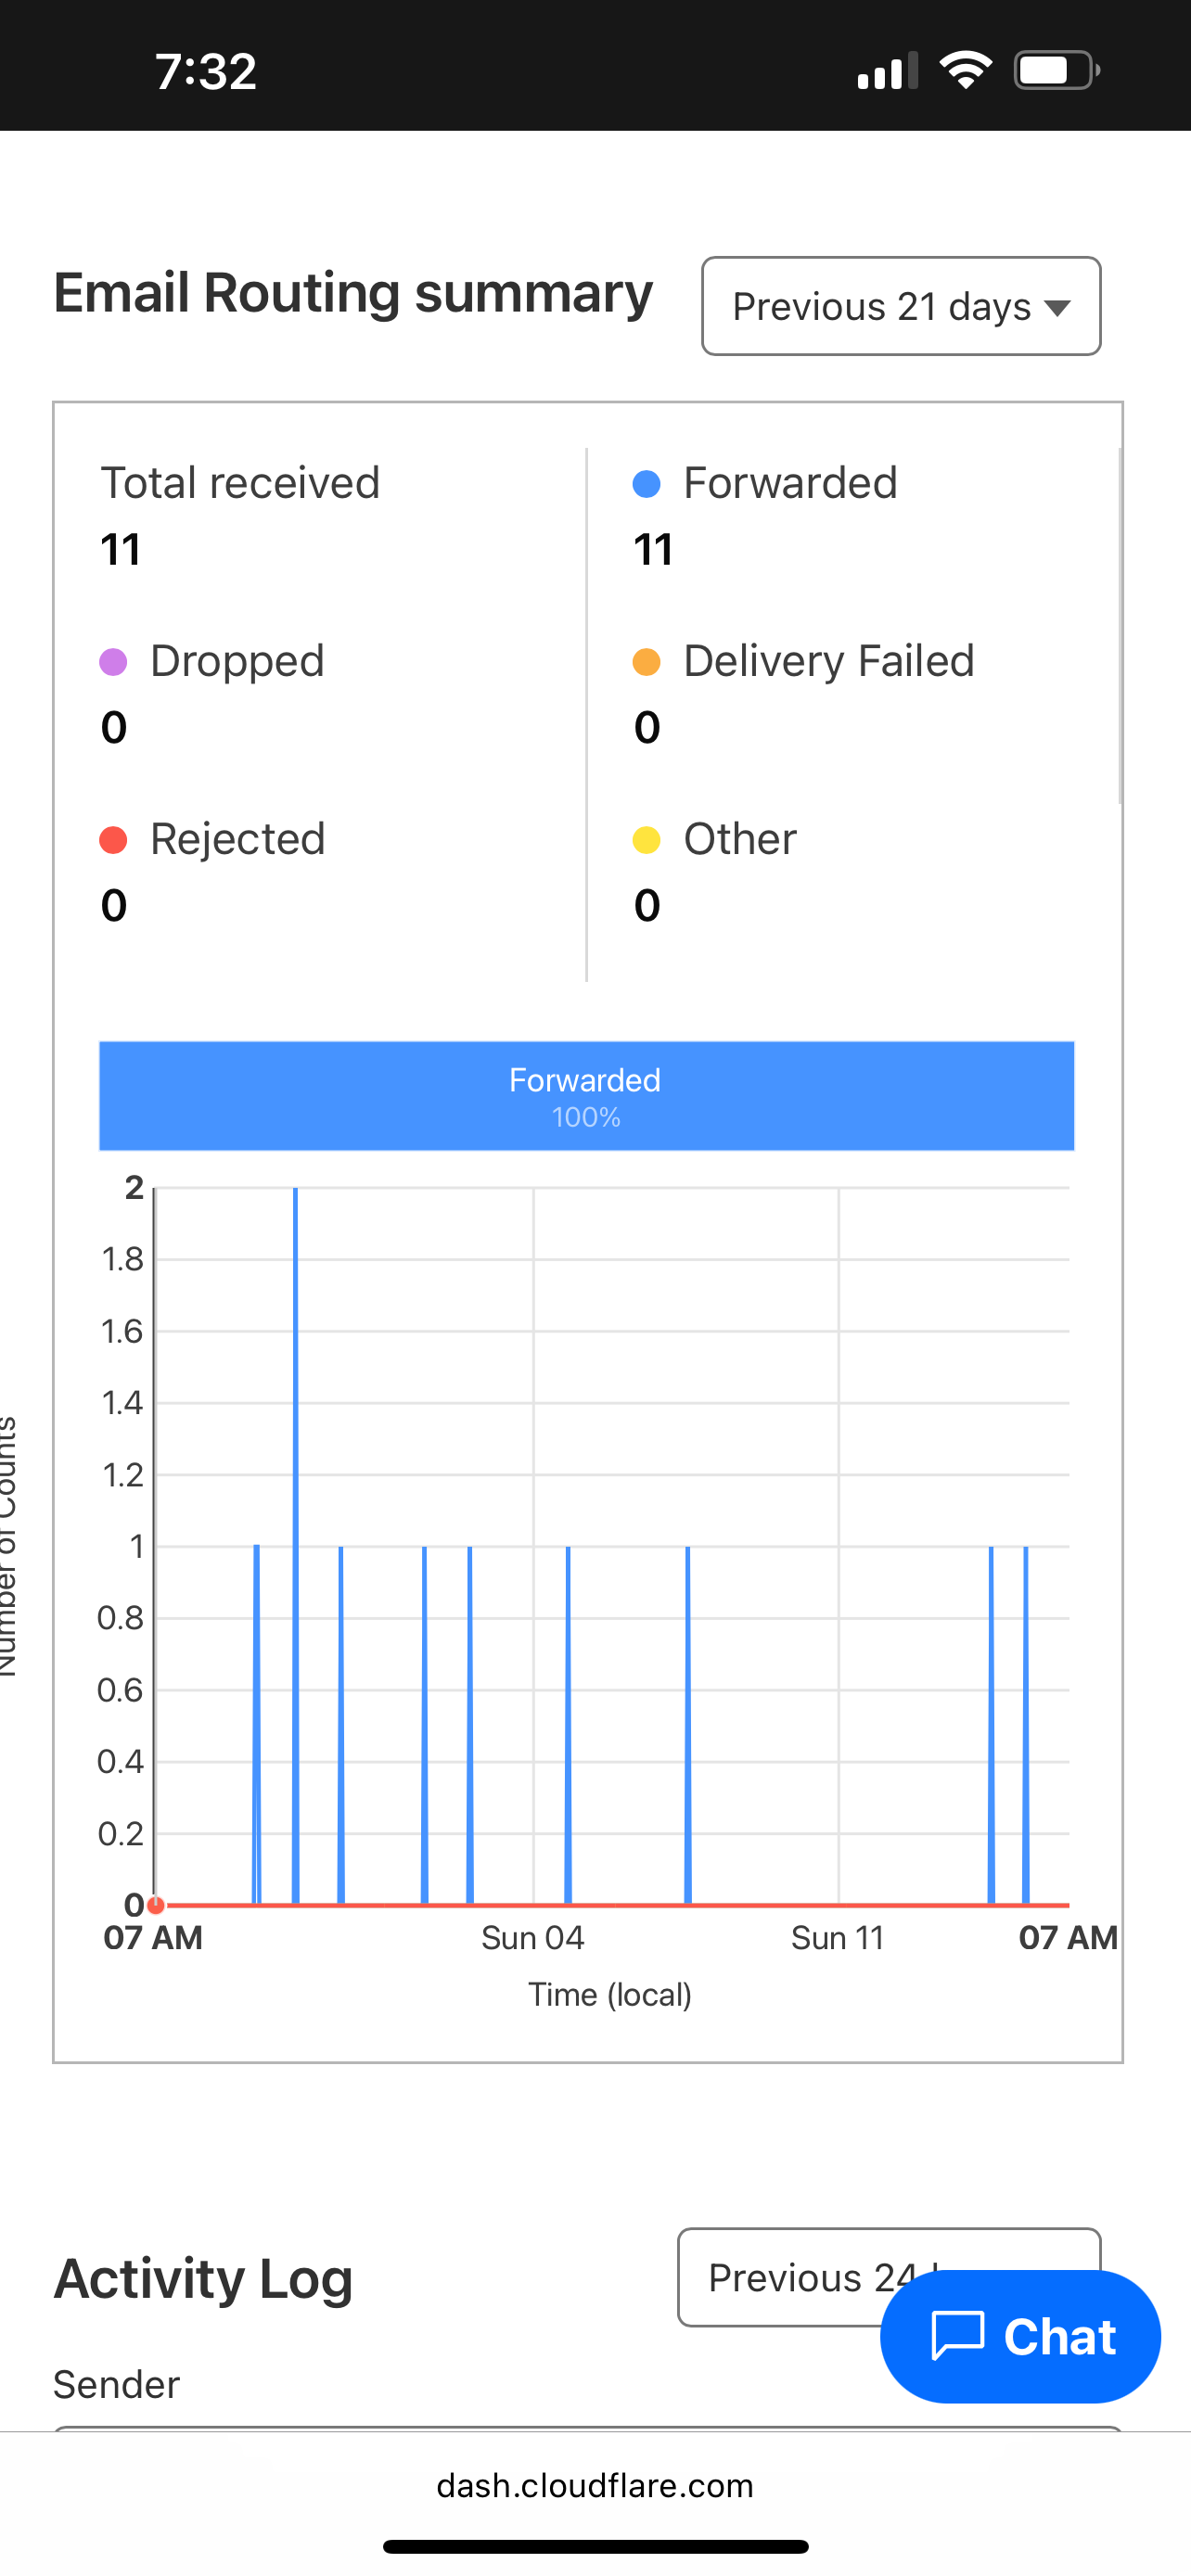
Task: Click the purple Dropped legend dot
Action: click(x=113, y=662)
